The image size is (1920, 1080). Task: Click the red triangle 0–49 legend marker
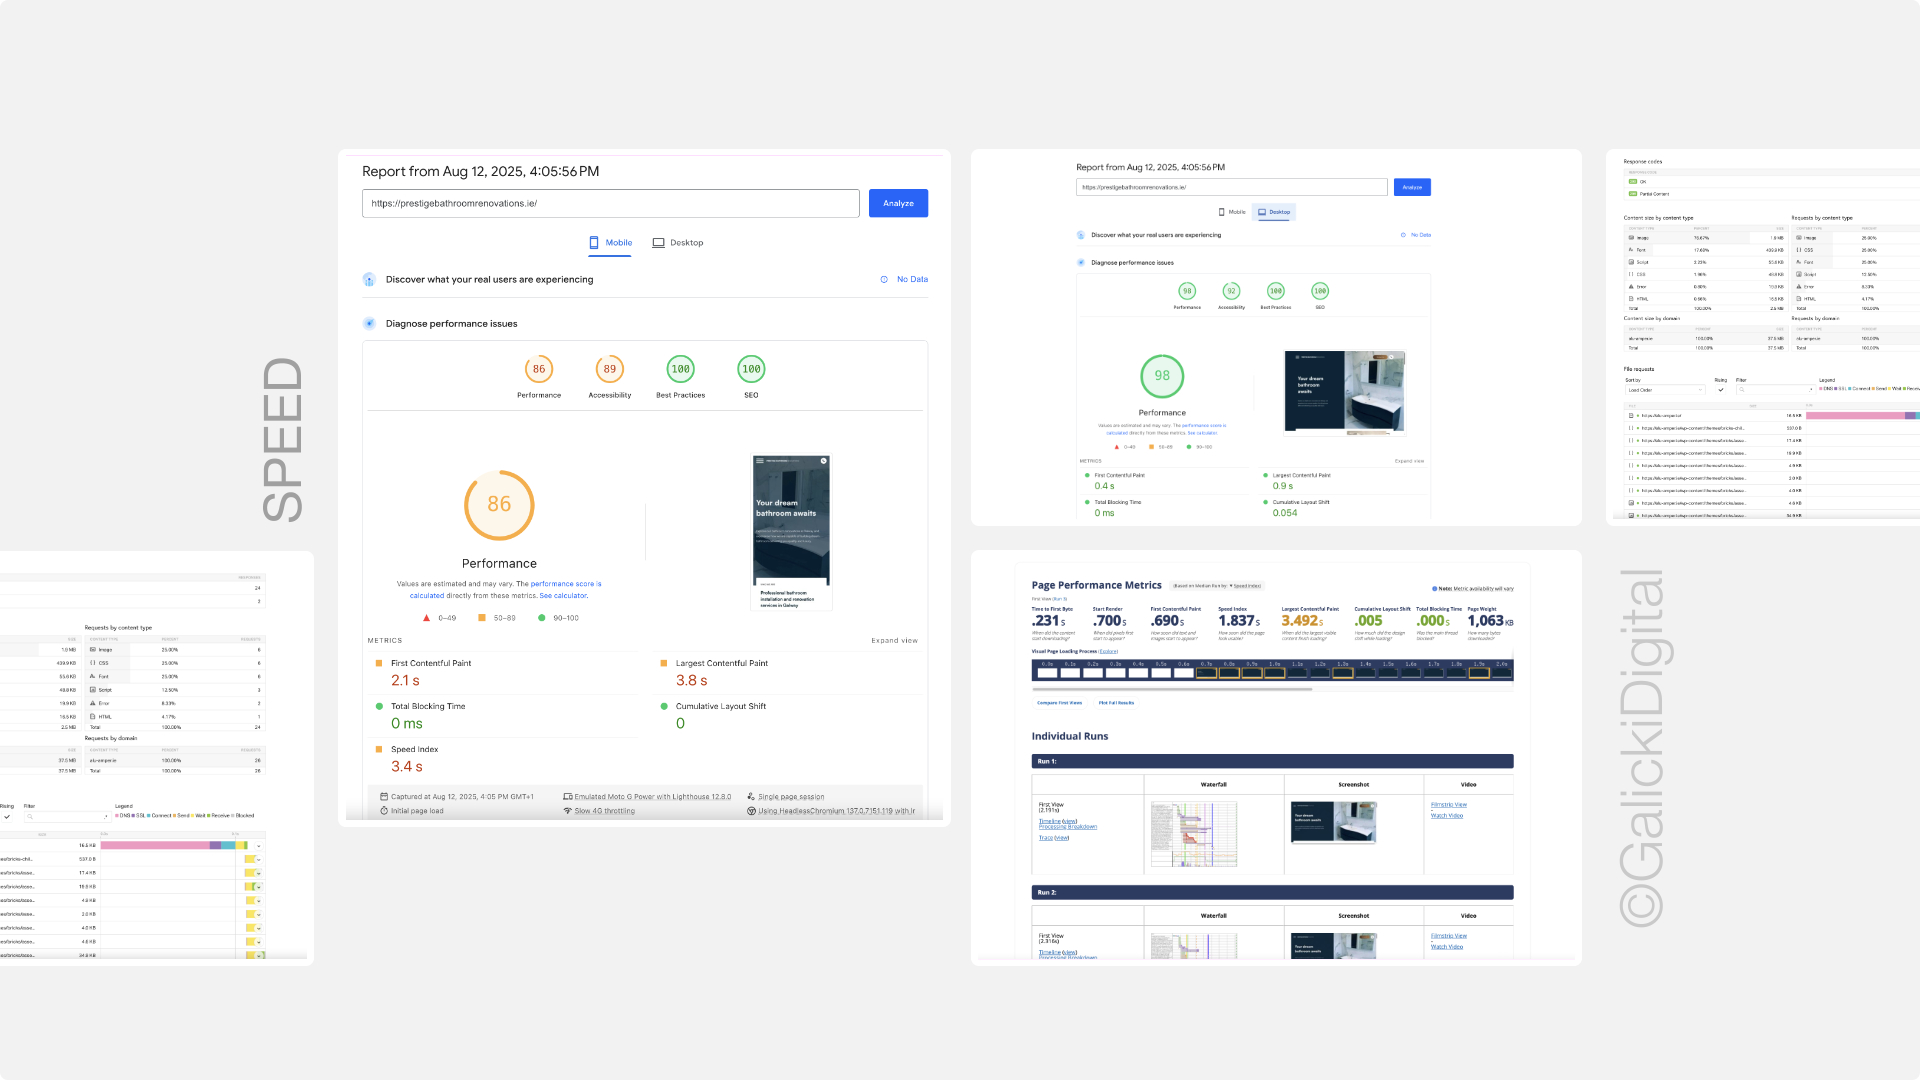coord(427,618)
